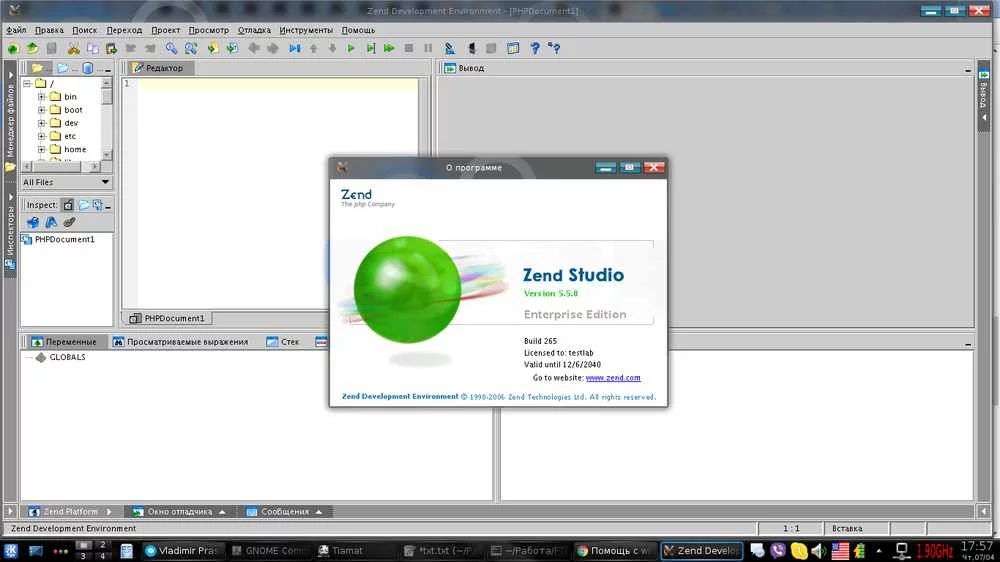
Task: Expand the Сообщения panel arrow
Action: [318, 512]
